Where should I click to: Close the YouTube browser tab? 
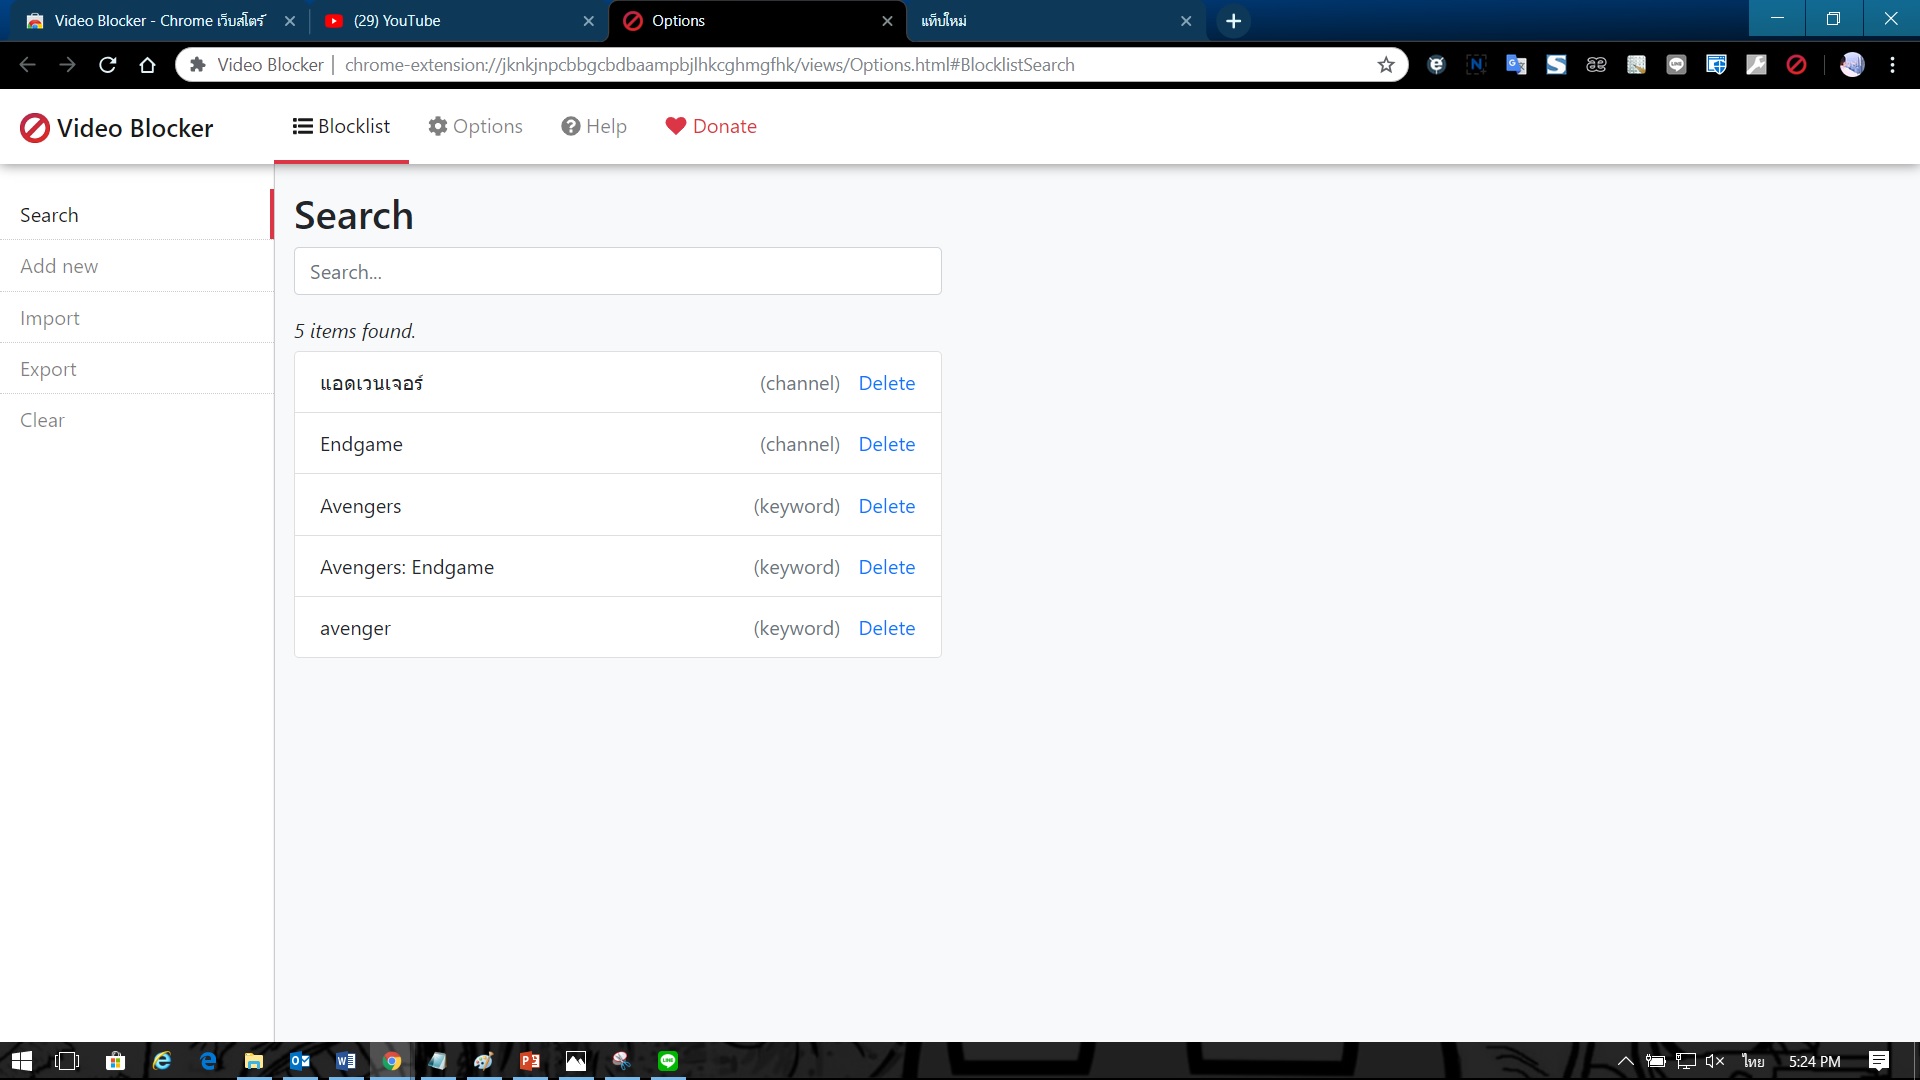pyautogui.click(x=588, y=20)
